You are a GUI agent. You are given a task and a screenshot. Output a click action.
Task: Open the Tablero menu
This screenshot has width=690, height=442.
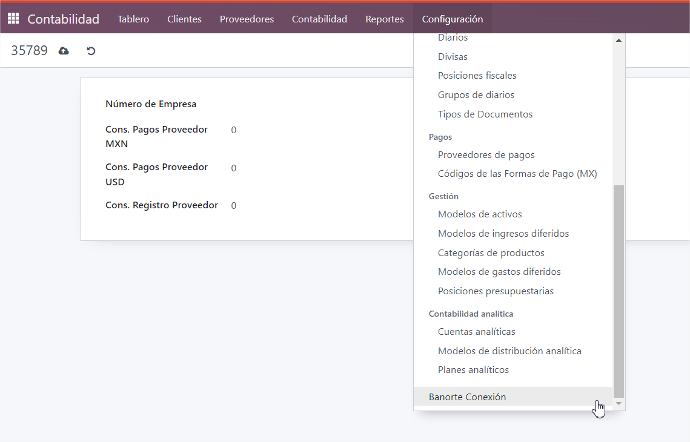point(133,19)
